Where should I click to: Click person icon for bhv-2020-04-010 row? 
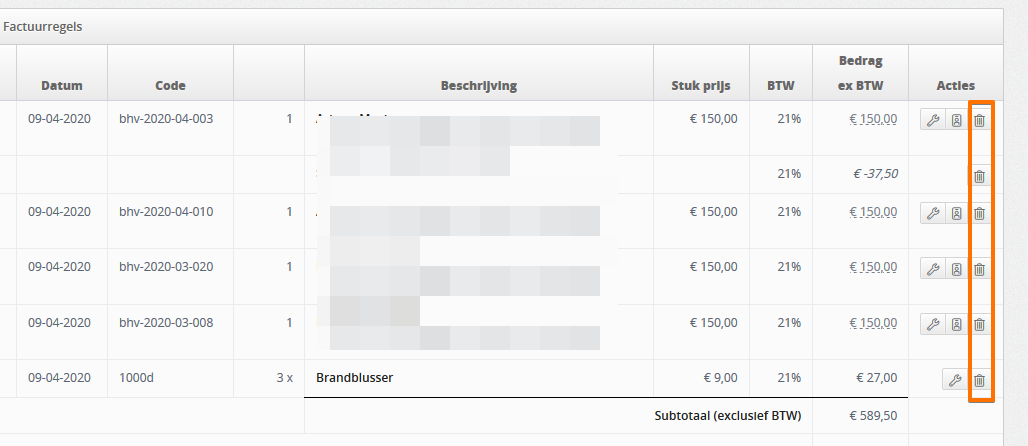957,213
